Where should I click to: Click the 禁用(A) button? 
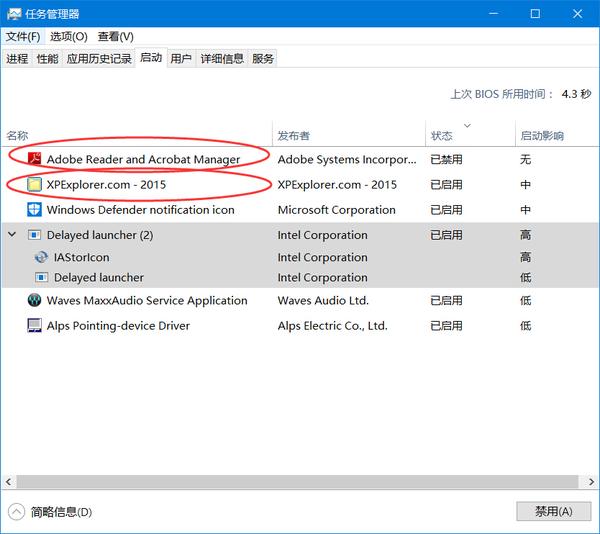554,511
